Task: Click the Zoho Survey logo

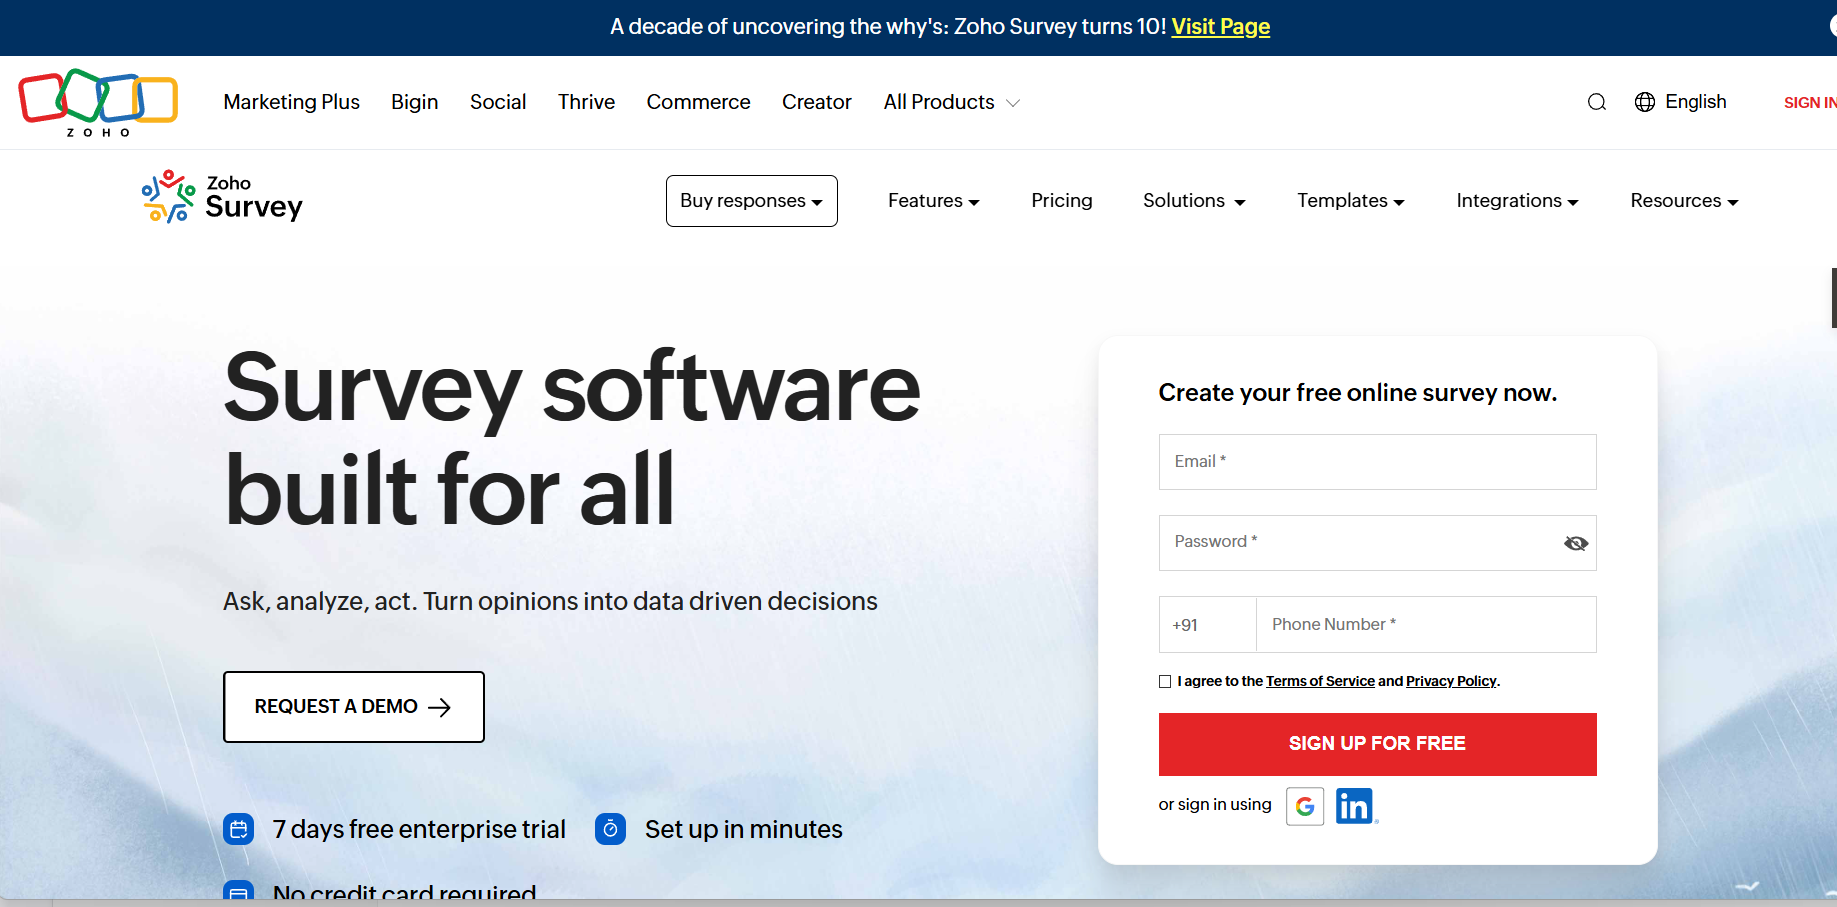Action: [x=222, y=197]
